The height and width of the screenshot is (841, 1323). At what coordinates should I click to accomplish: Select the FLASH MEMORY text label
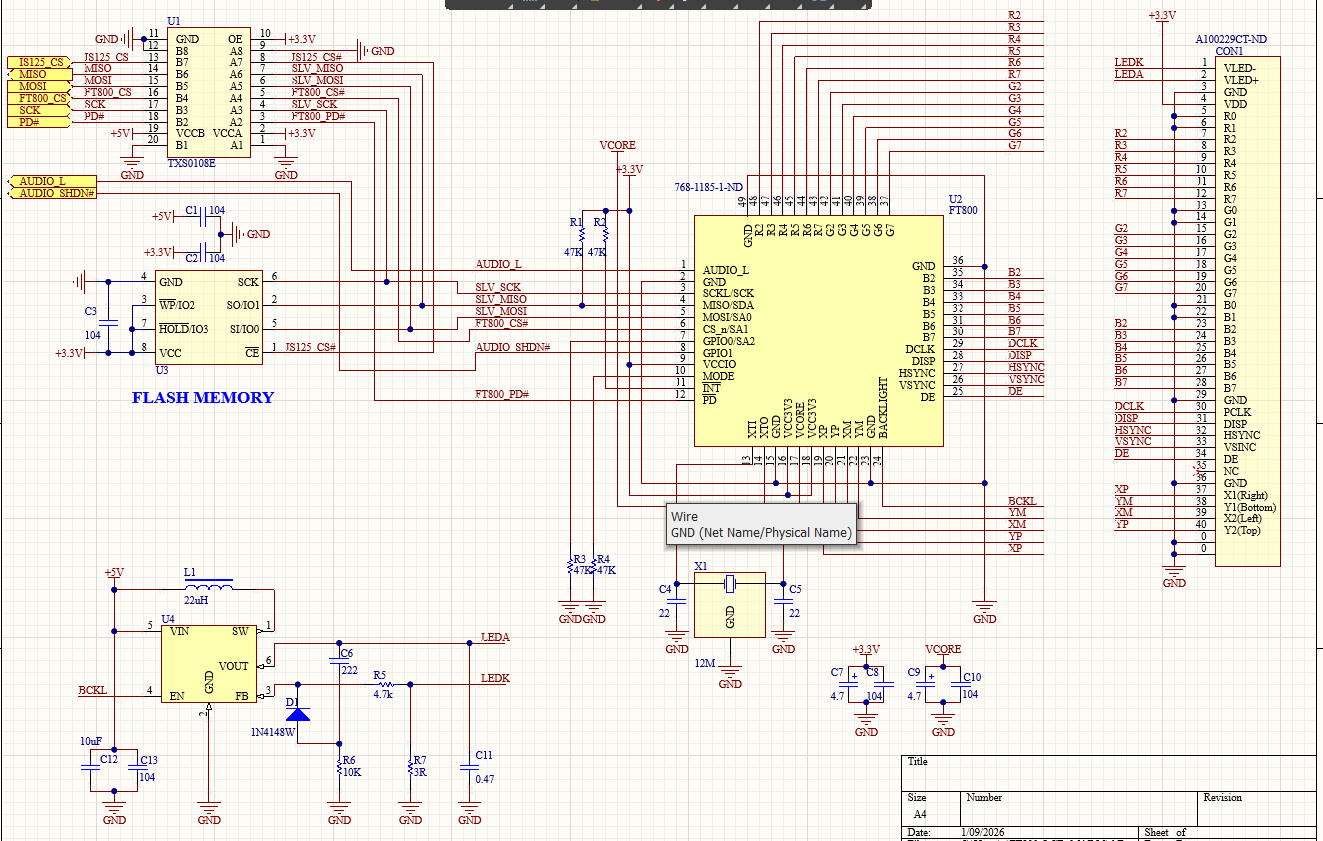[x=203, y=398]
